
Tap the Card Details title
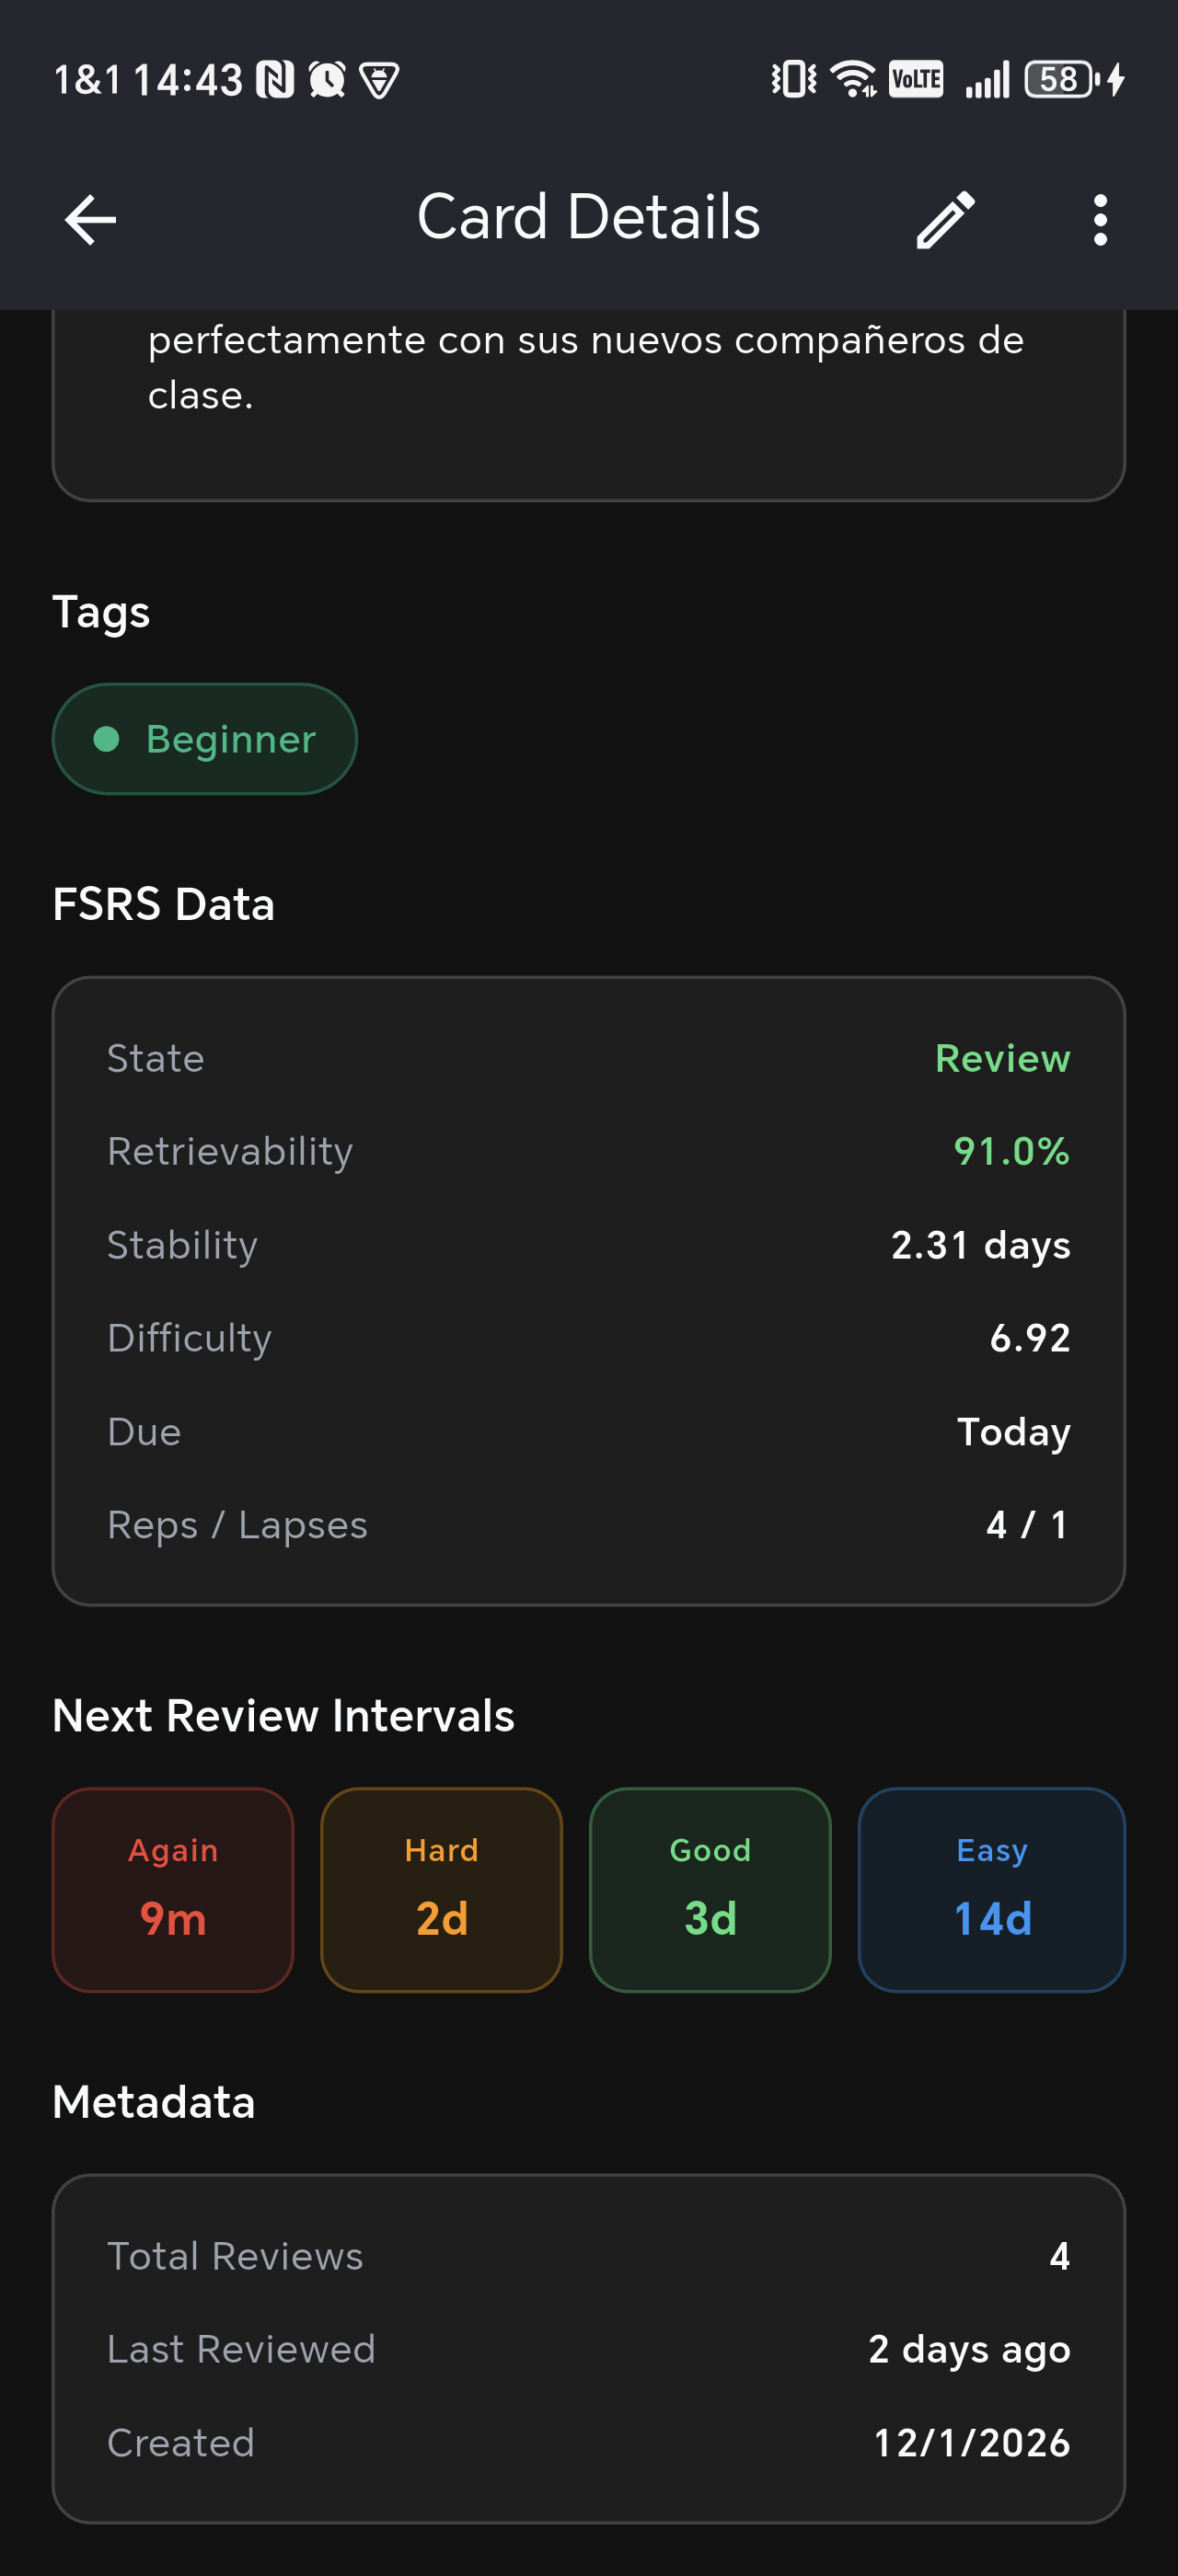click(x=588, y=217)
